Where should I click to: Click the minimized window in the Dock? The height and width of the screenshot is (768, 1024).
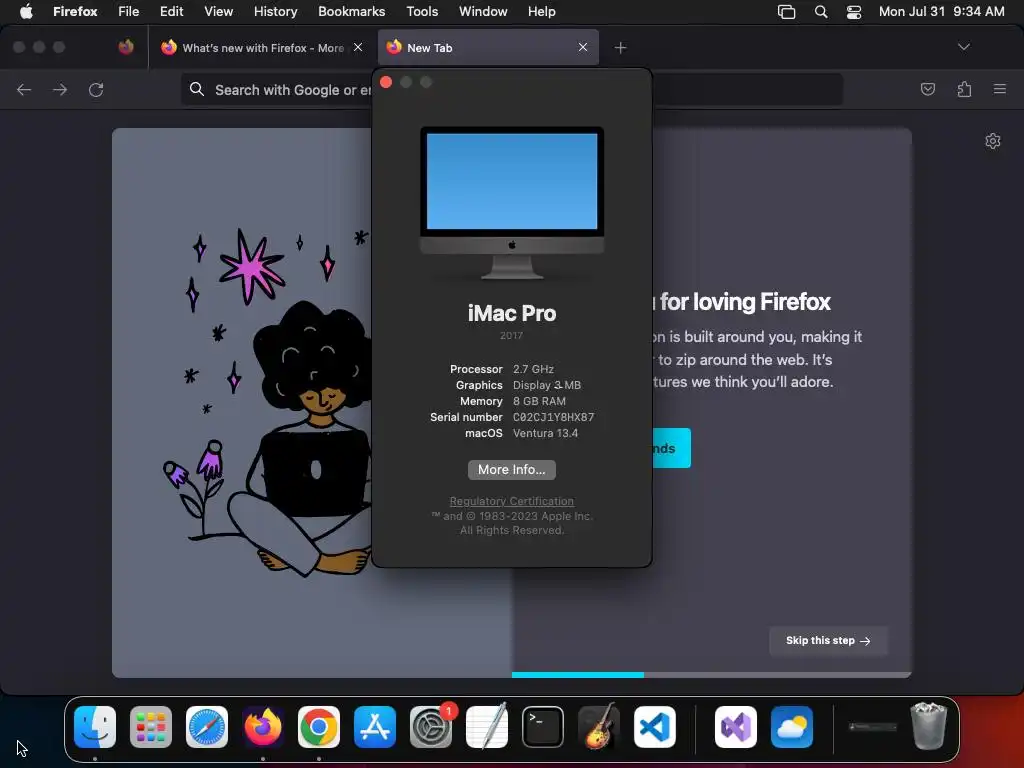[x=872, y=727]
